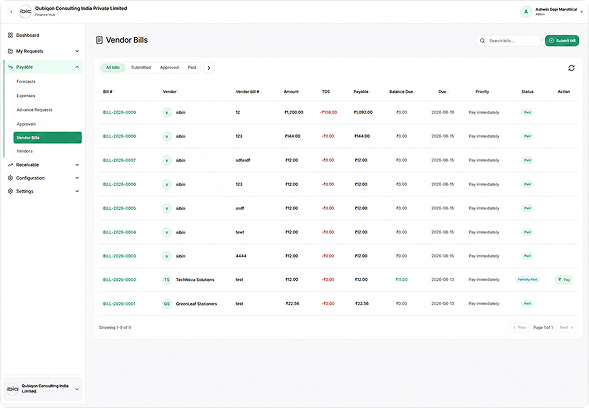Click the TechNova Solutions vendor name
589x408 pixels.
(195, 280)
